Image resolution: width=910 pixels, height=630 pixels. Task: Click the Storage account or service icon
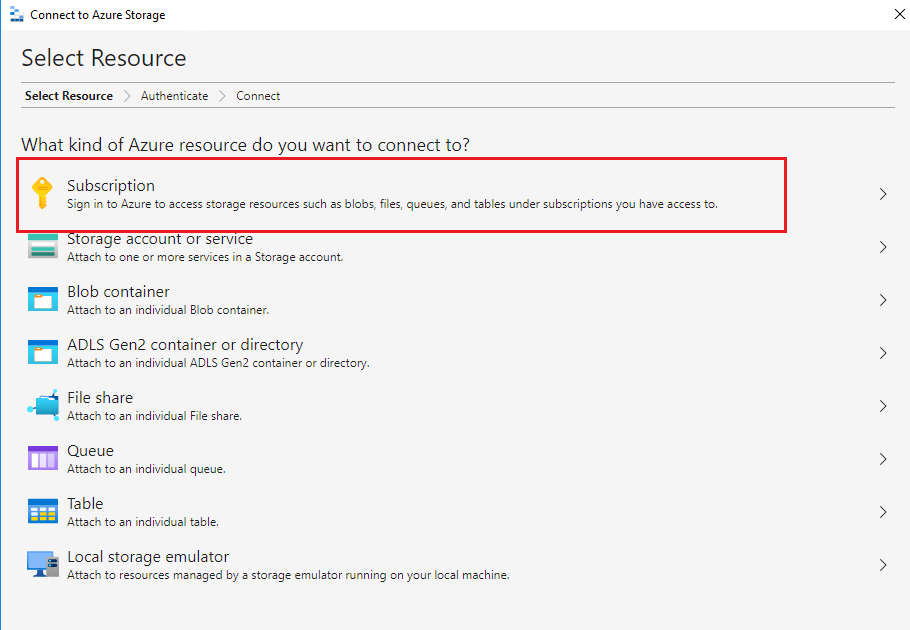pos(43,248)
